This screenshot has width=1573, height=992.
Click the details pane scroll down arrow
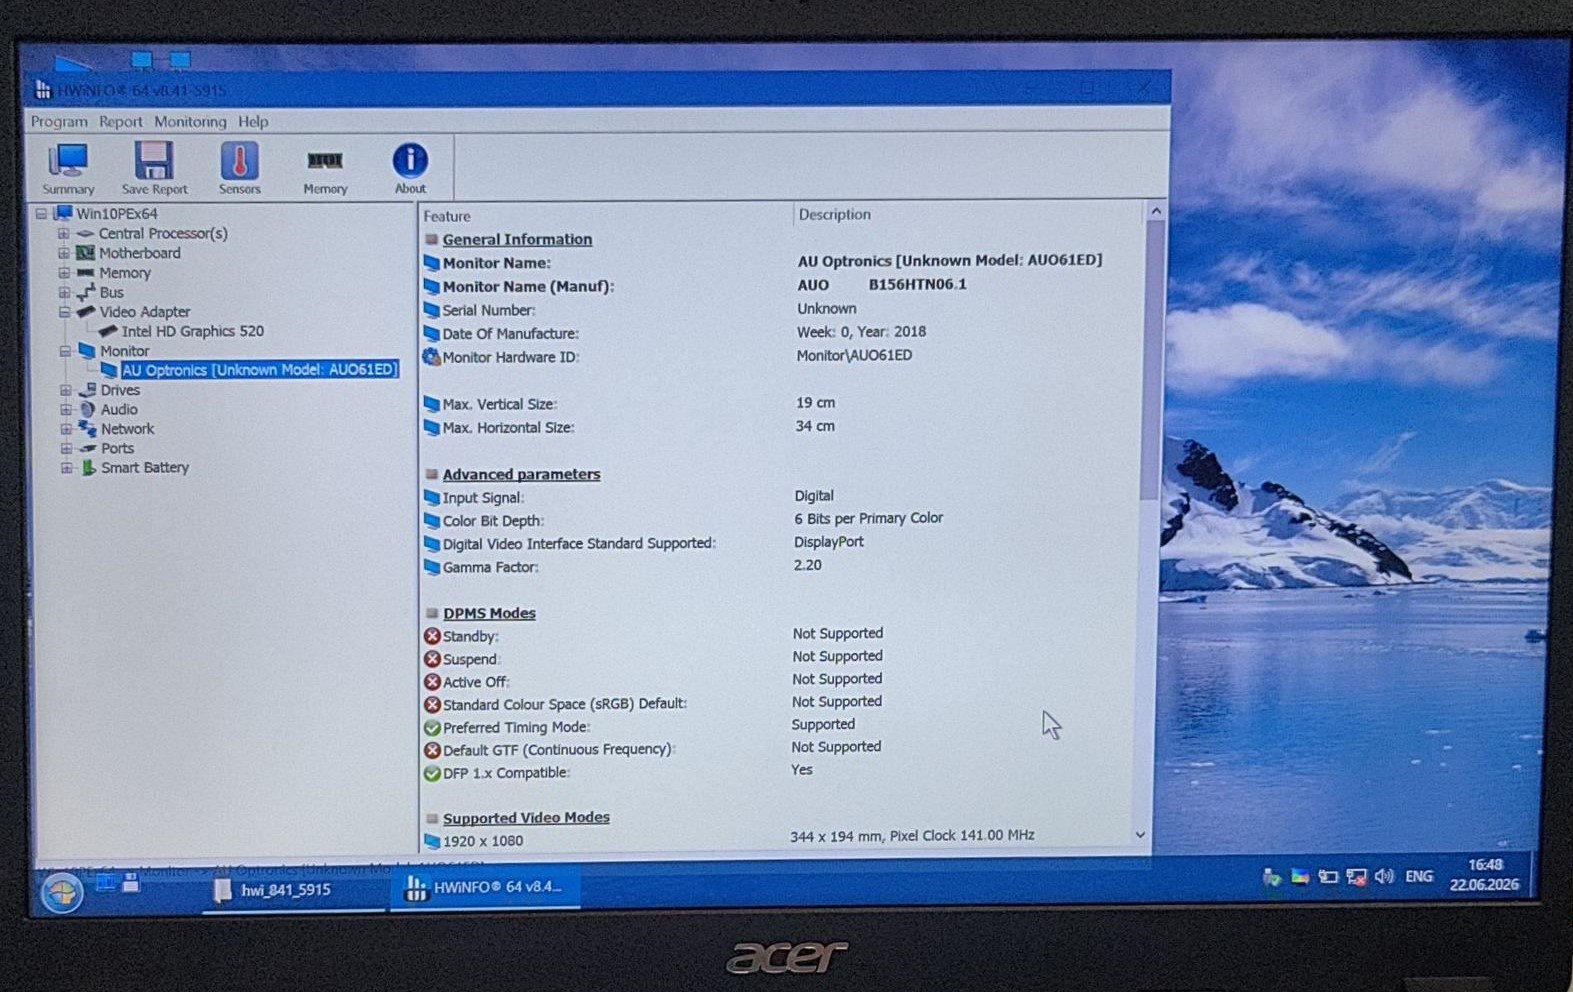pos(1140,835)
